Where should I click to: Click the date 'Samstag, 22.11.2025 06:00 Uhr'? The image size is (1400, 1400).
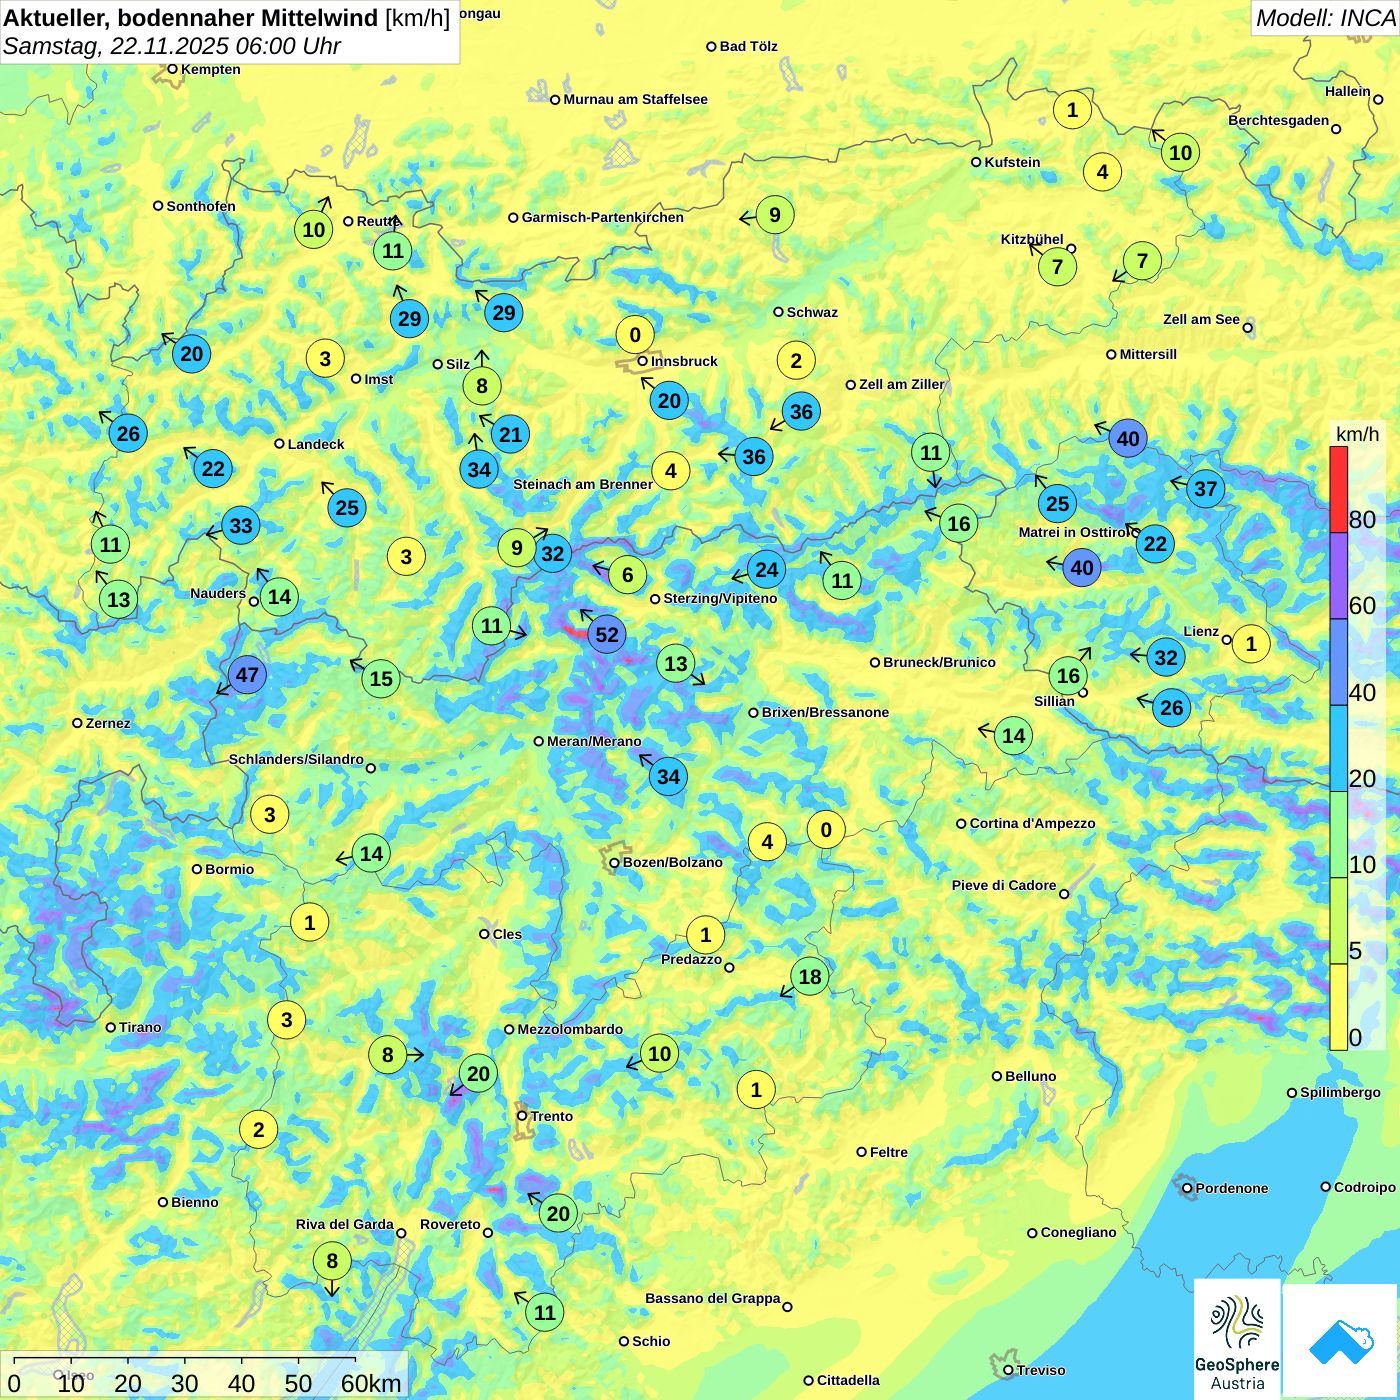[172, 46]
